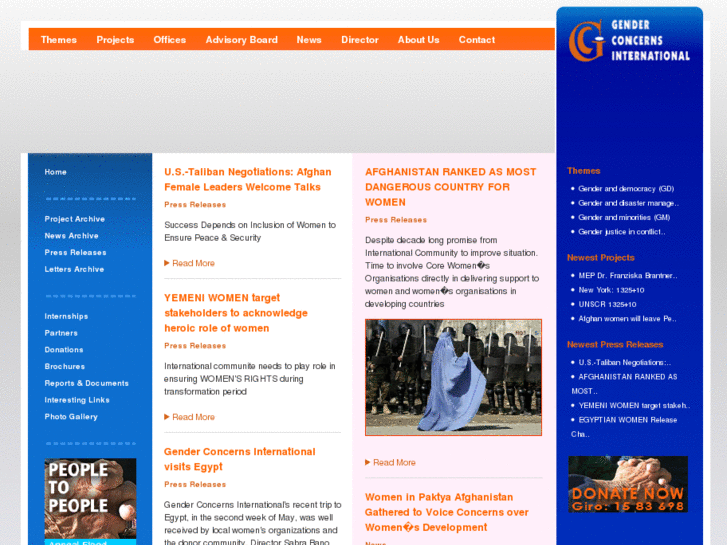Open the Contact page
Viewport: 727px width, 545px height.
click(477, 40)
